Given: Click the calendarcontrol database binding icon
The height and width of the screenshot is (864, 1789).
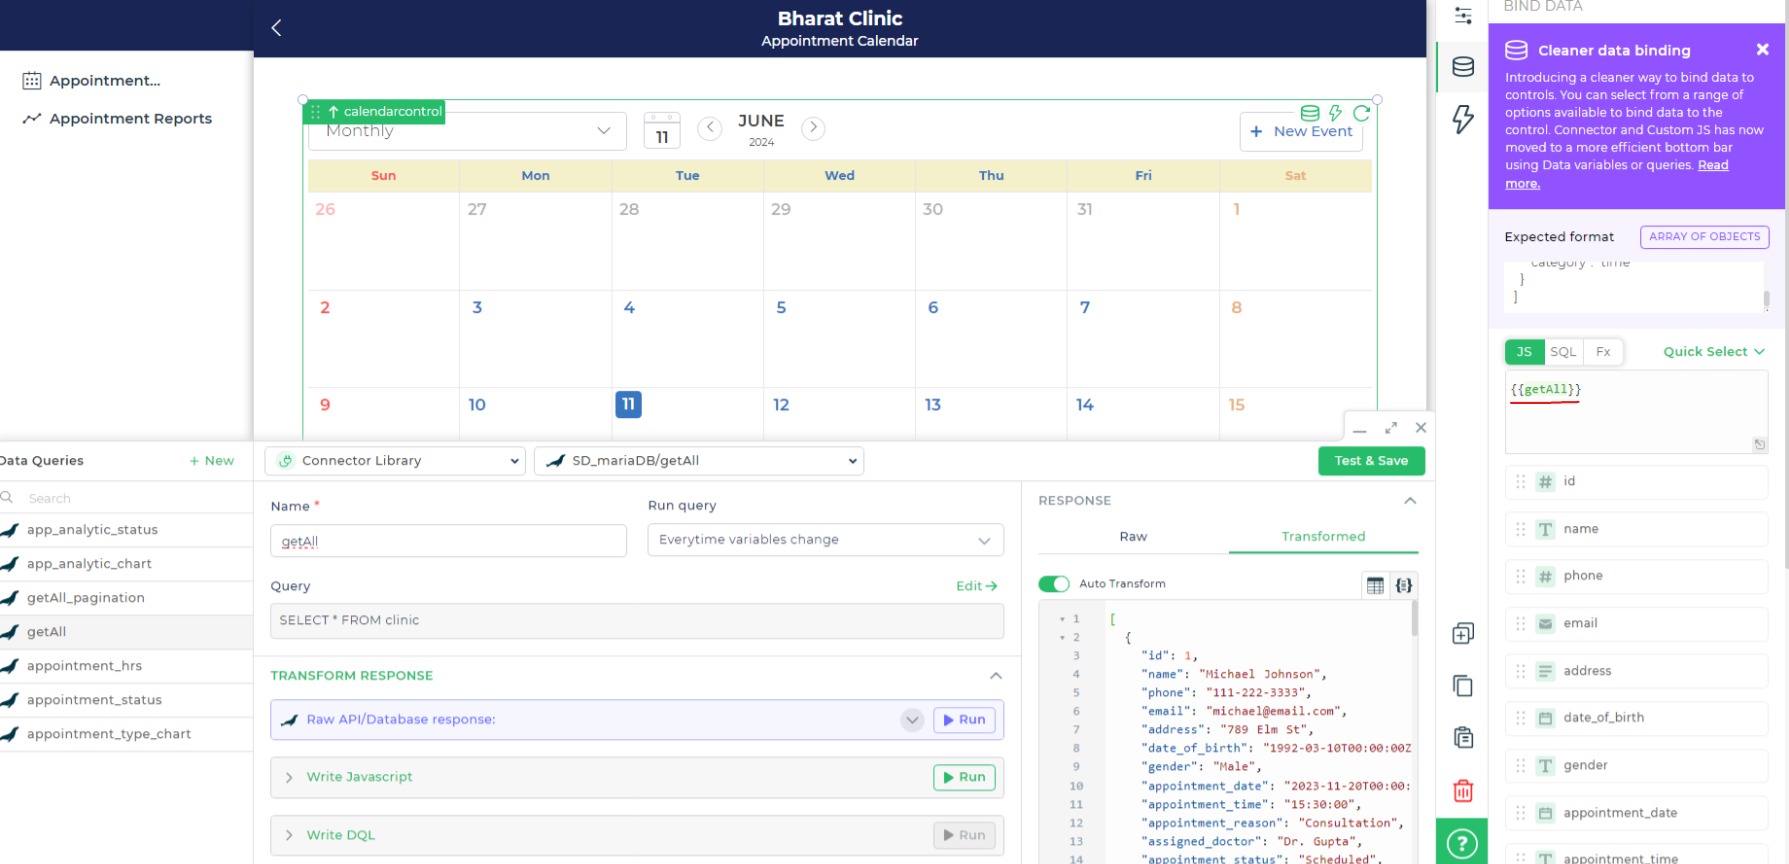Looking at the screenshot, I should [x=1309, y=113].
